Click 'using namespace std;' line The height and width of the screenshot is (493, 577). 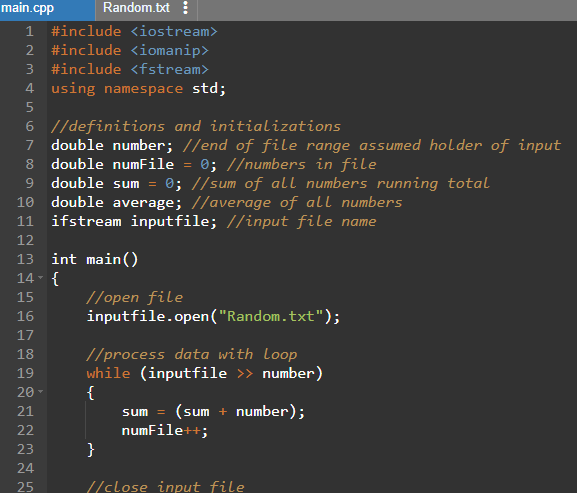[x=138, y=89]
